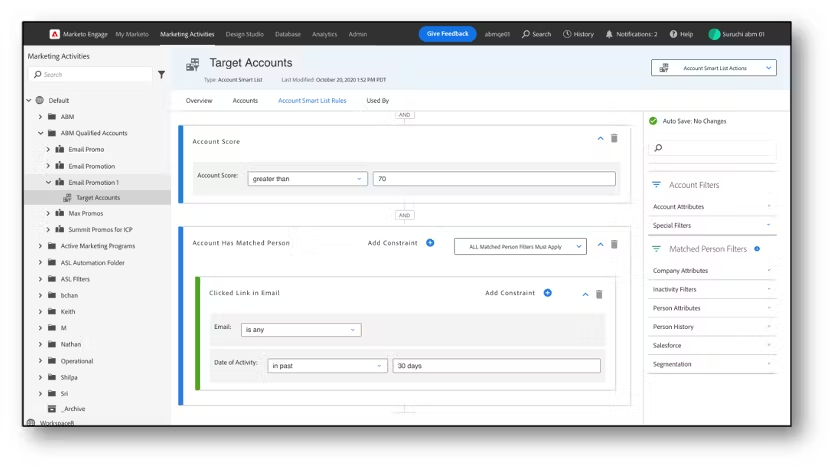834x469 pixels.
Task: Click the filter funnel icon in tree search
Action: click(x=161, y=75)
